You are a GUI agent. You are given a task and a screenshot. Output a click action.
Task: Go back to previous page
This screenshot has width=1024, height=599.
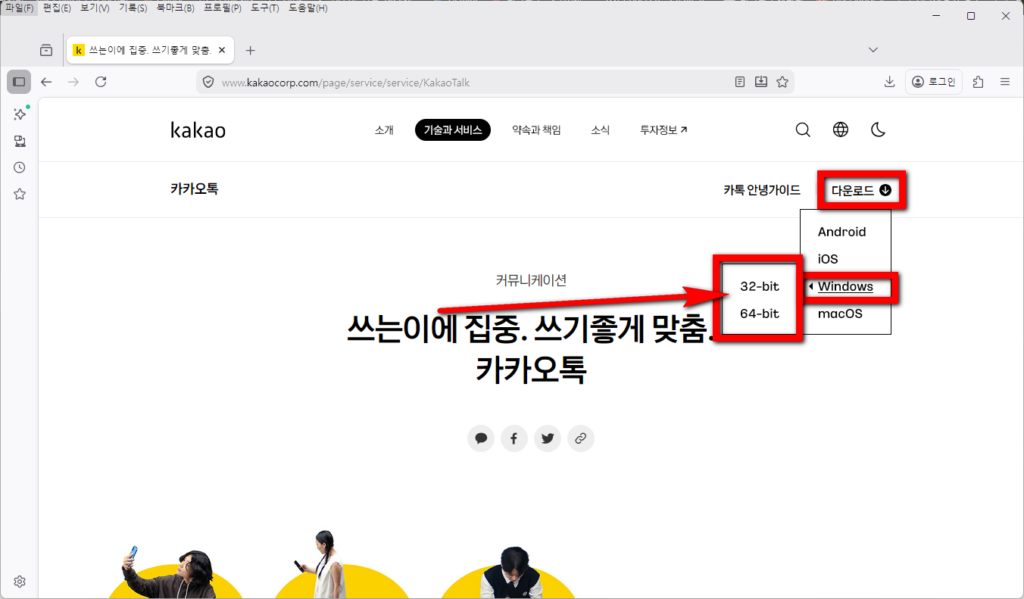(46, 82)
